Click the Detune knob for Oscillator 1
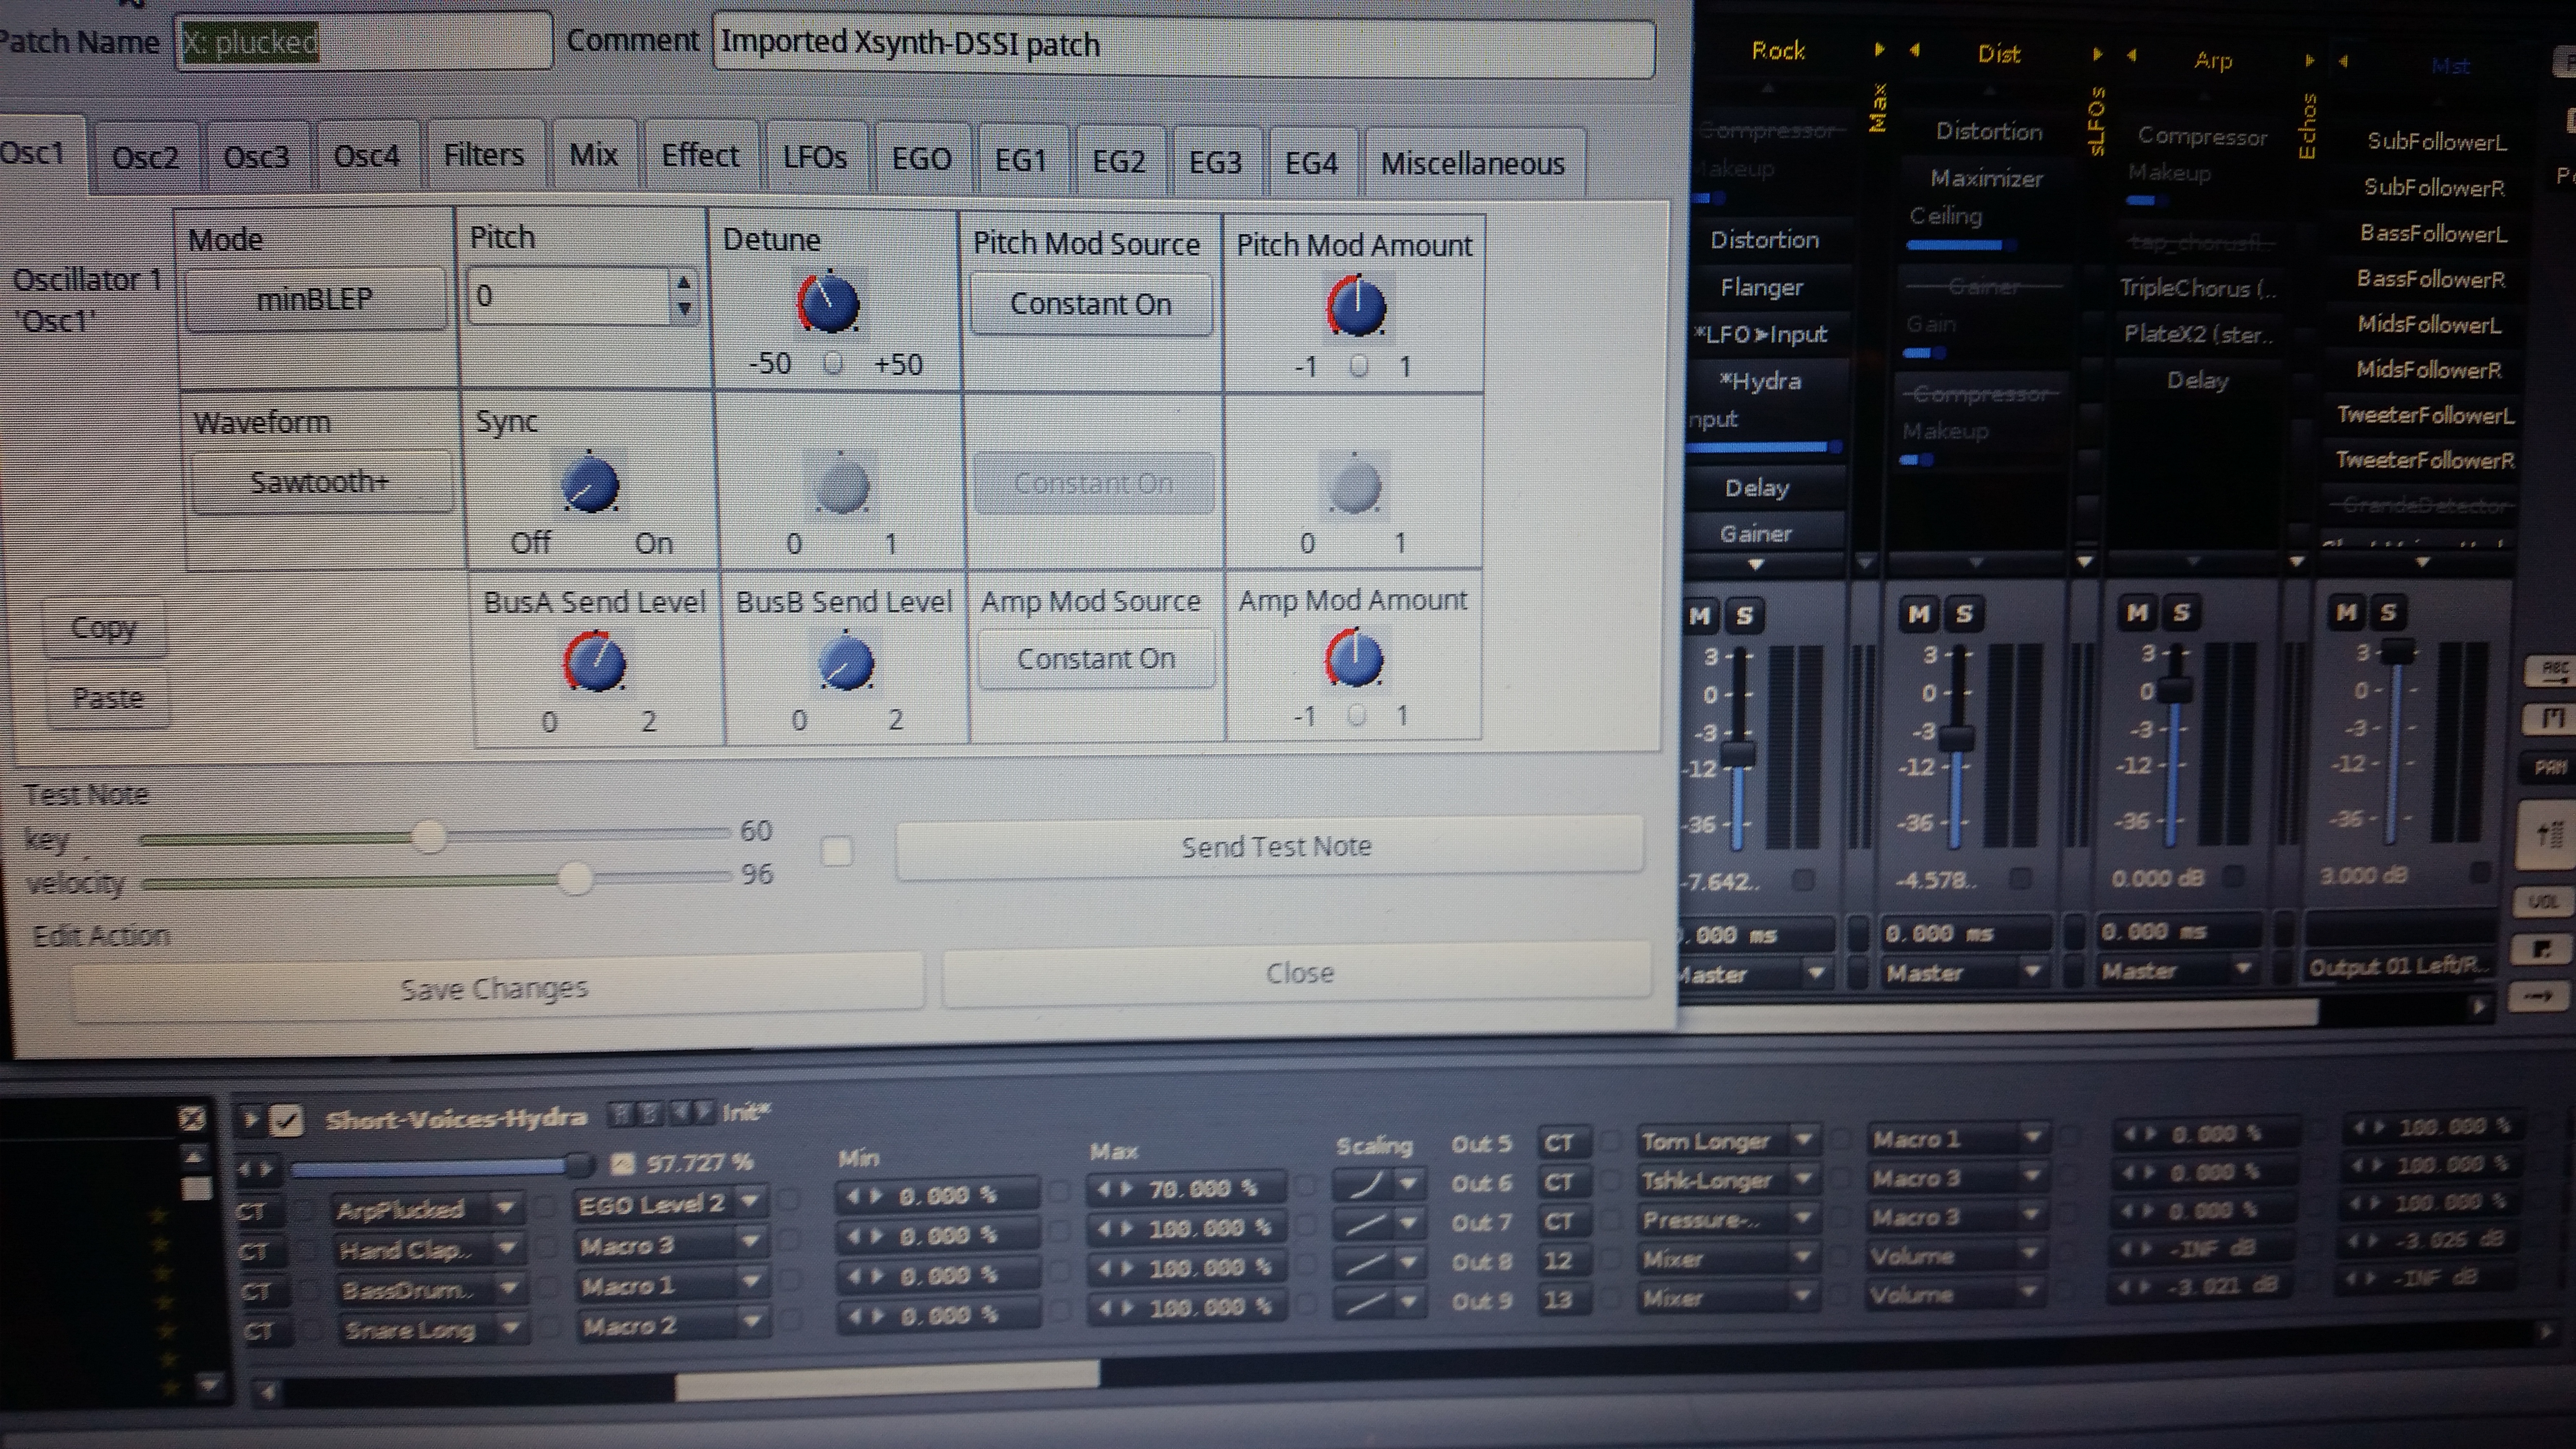The width and height of the screenshot is (2576, 1449). coord(828,303)
